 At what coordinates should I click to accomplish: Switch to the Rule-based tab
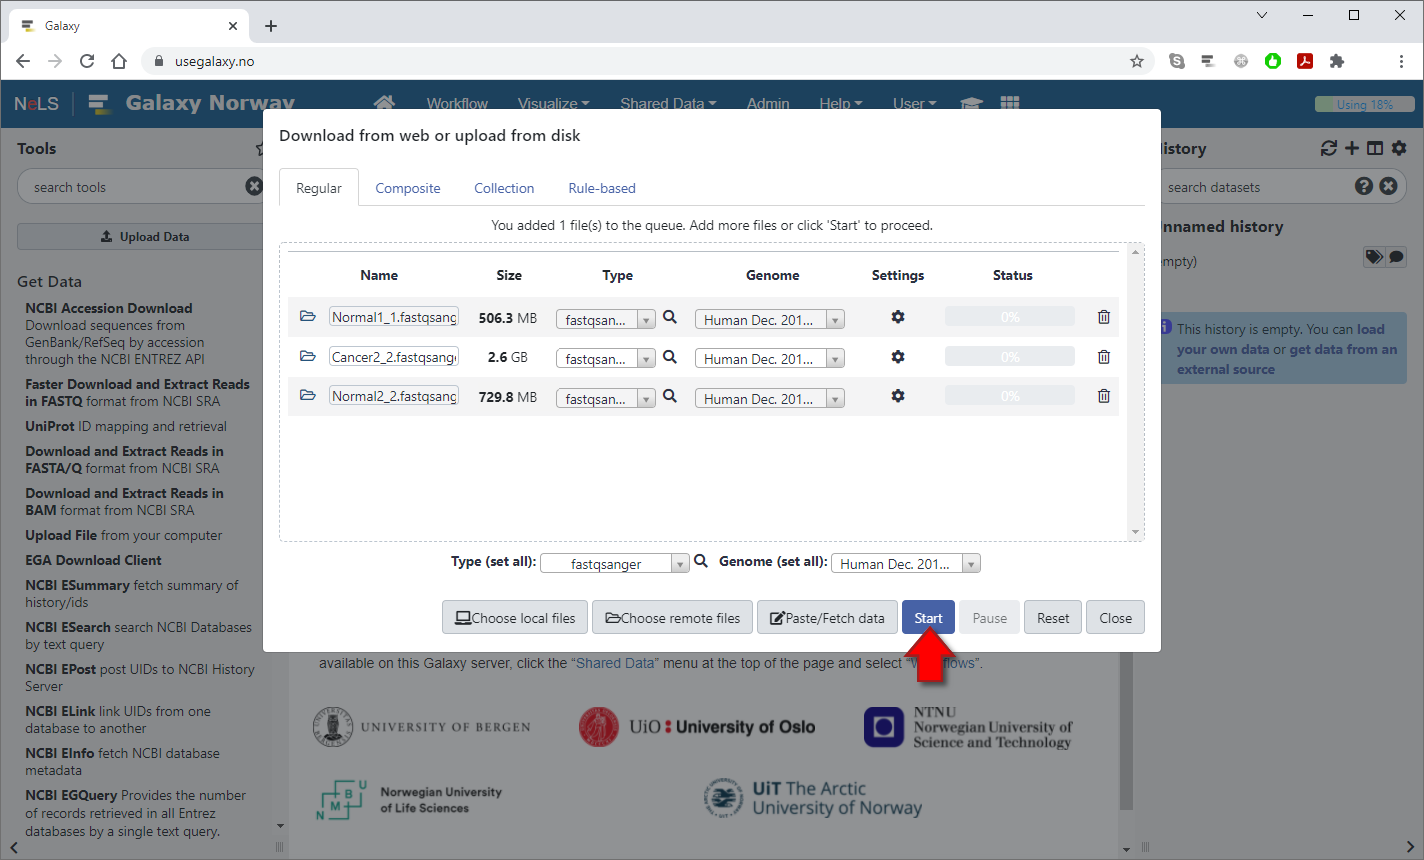(x=602, y=188)
